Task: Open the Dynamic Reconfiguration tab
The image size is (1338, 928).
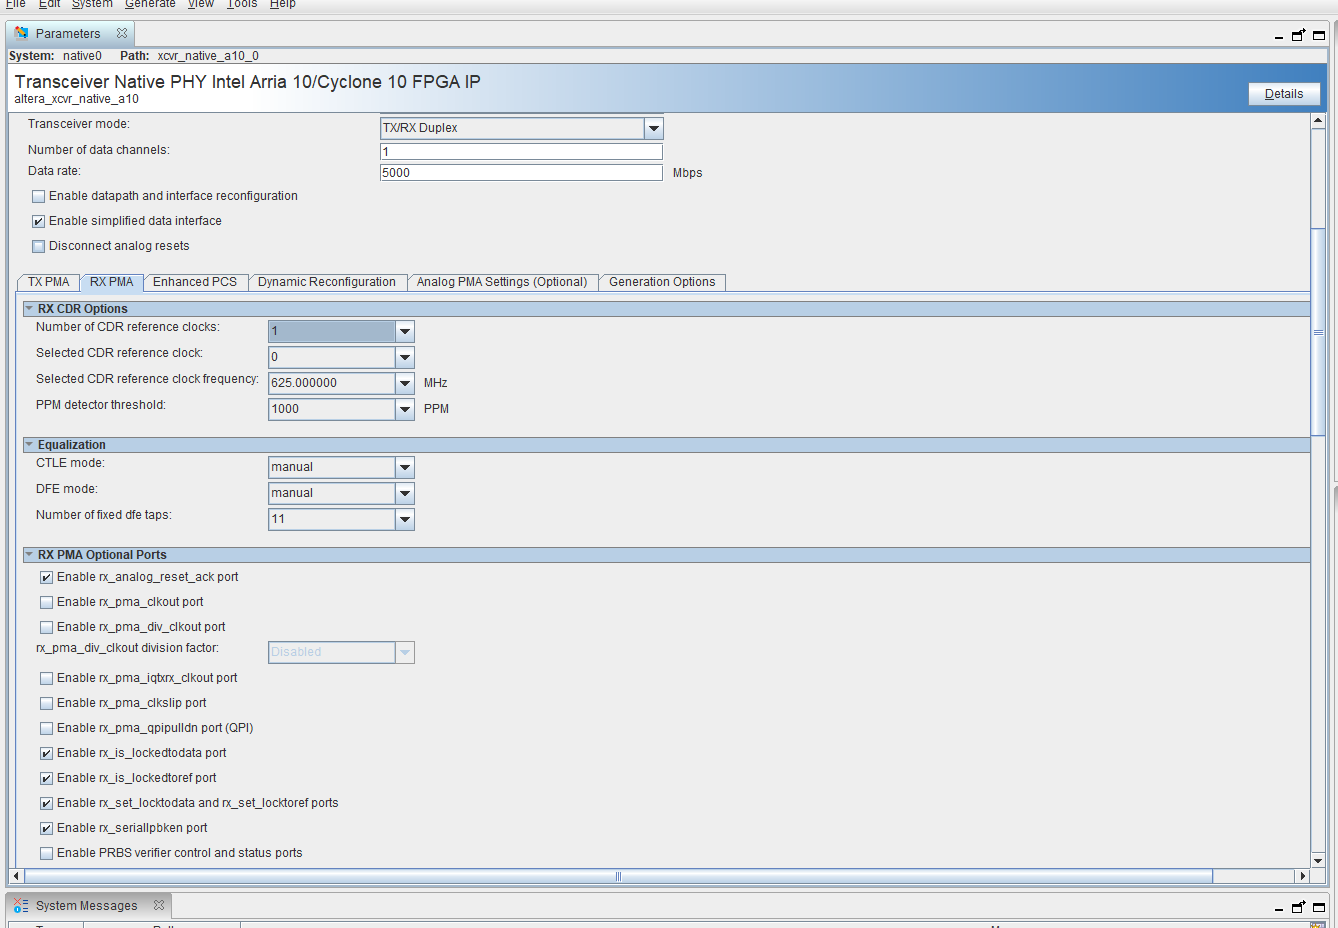Action: [x=327, y=282]
